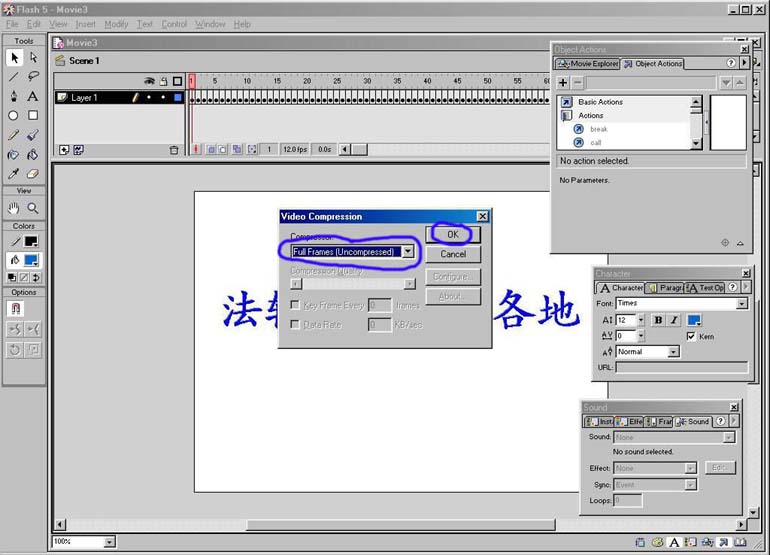The width and height of the screenshot is (770, 555).
Task: Toggle bold text formatting in Character panel
Action: [658, 320]
